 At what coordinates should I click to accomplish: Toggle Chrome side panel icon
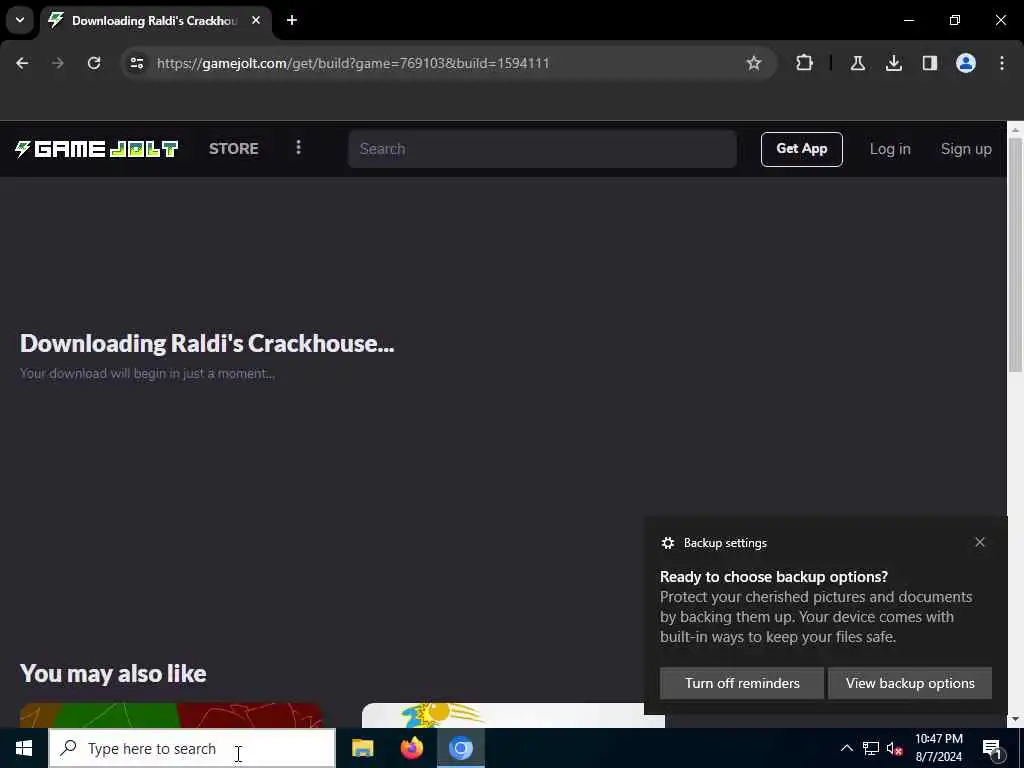(930, 63)
